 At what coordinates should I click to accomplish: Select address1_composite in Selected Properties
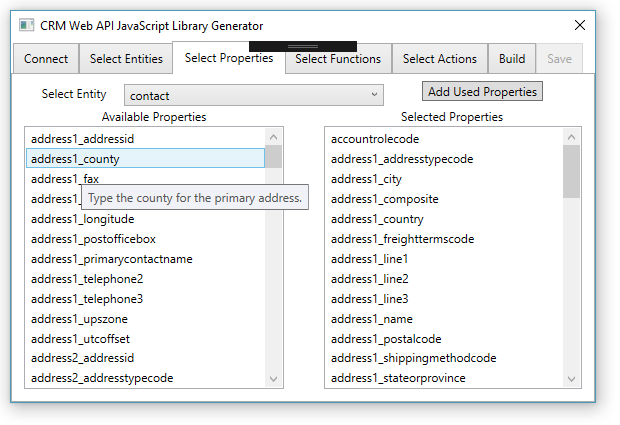click(444, 199)
